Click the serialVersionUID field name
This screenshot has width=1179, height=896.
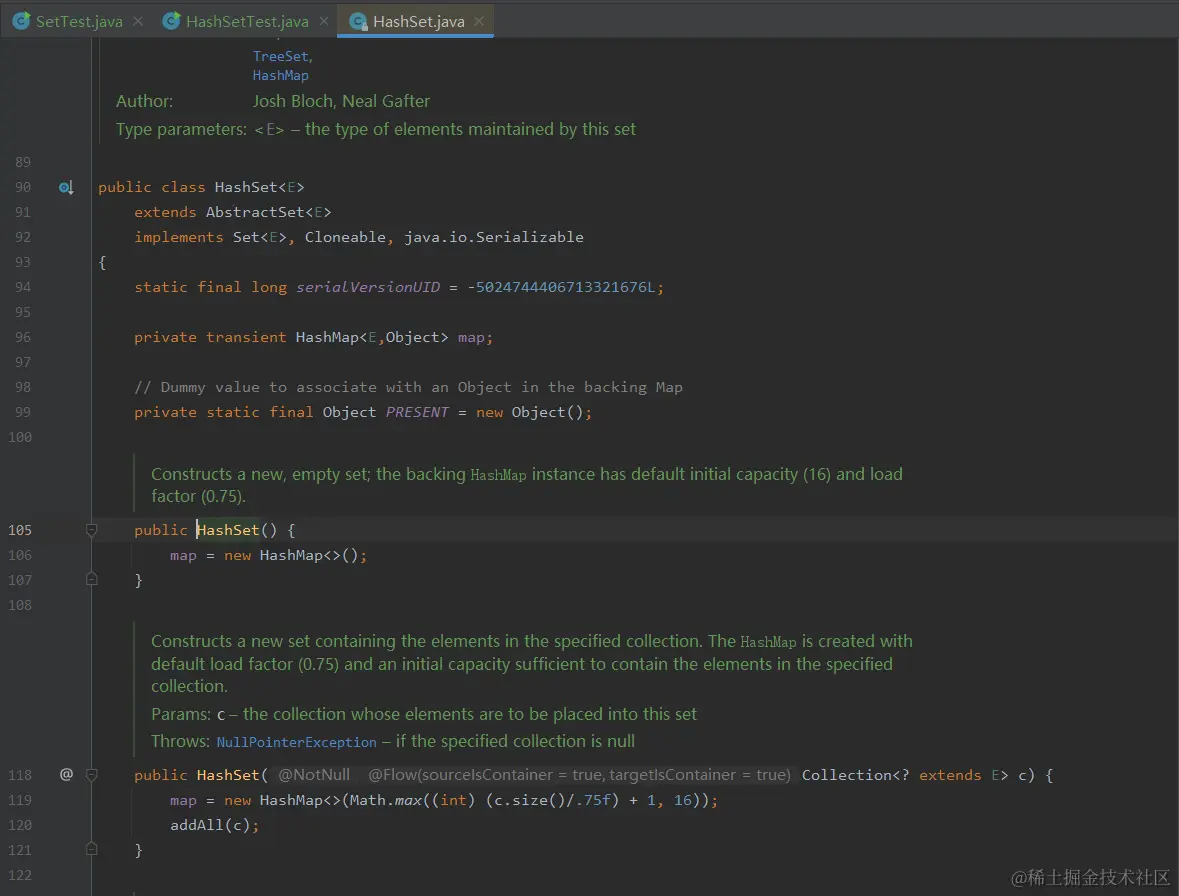pyautogui.click(x=368, y=287)
